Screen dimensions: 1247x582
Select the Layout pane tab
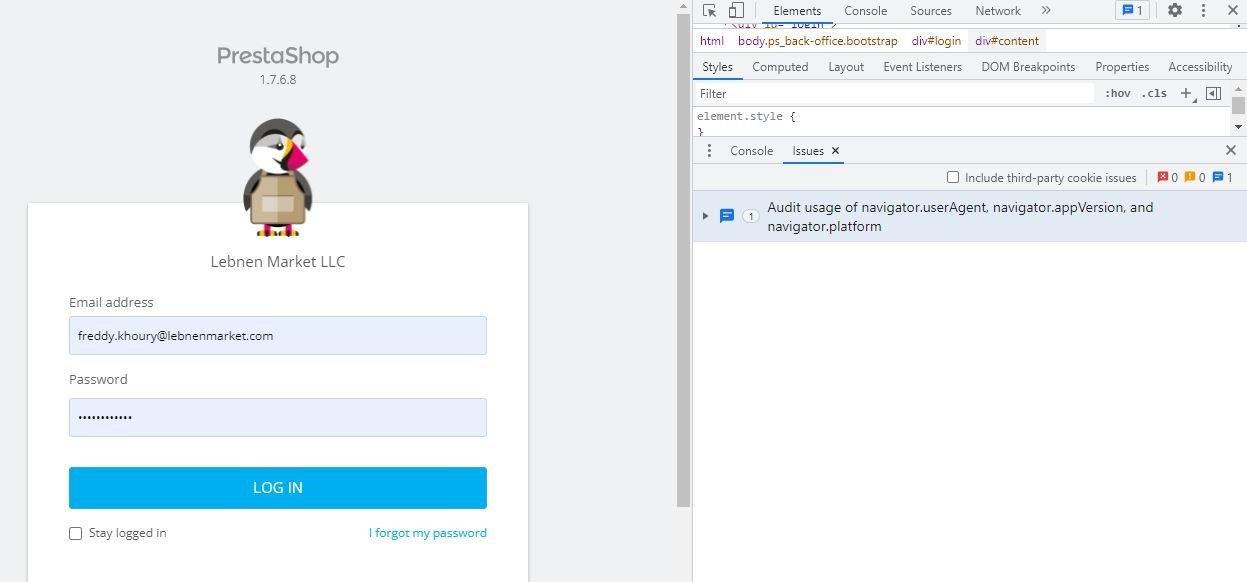(x=846, y=67)
